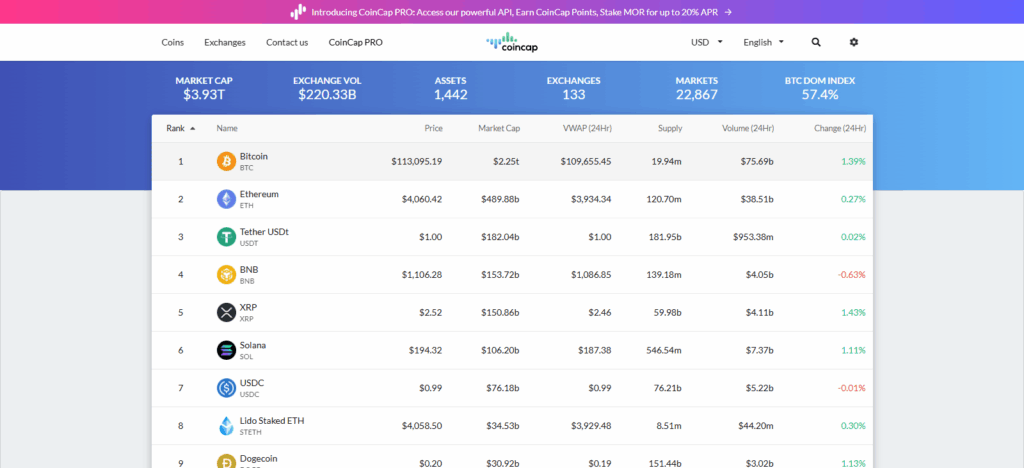Click the Bitcoin coin icon
Image resolution: width=1024 pixels, height=468 pixels.
coord(226,161)
